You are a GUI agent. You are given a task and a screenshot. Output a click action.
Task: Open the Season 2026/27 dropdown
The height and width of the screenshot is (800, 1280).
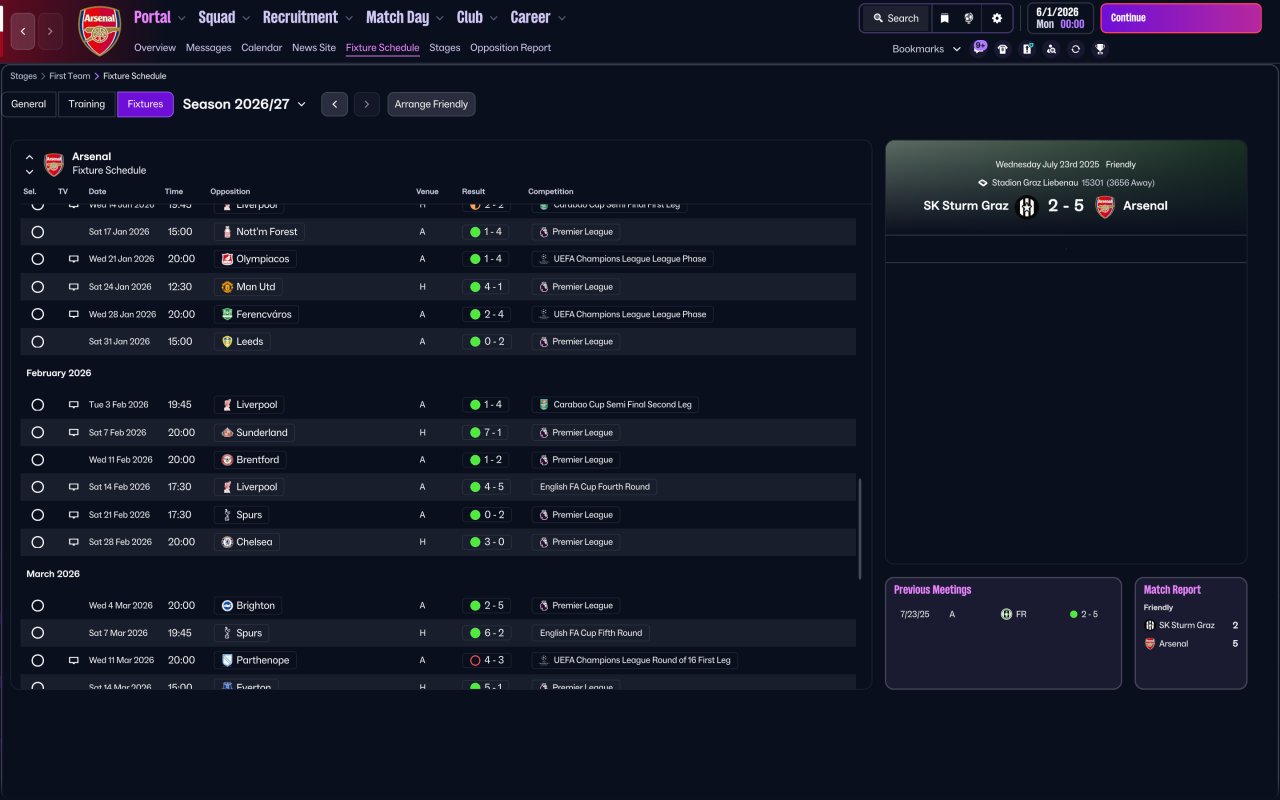pos(244,104)
